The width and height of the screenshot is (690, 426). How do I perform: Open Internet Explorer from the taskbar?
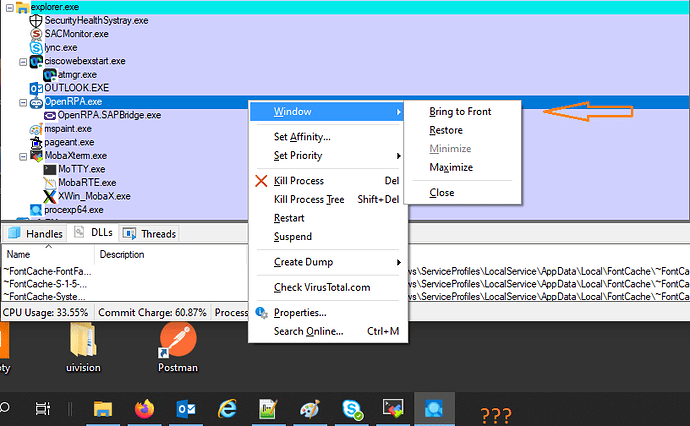[x=228, y=409]
